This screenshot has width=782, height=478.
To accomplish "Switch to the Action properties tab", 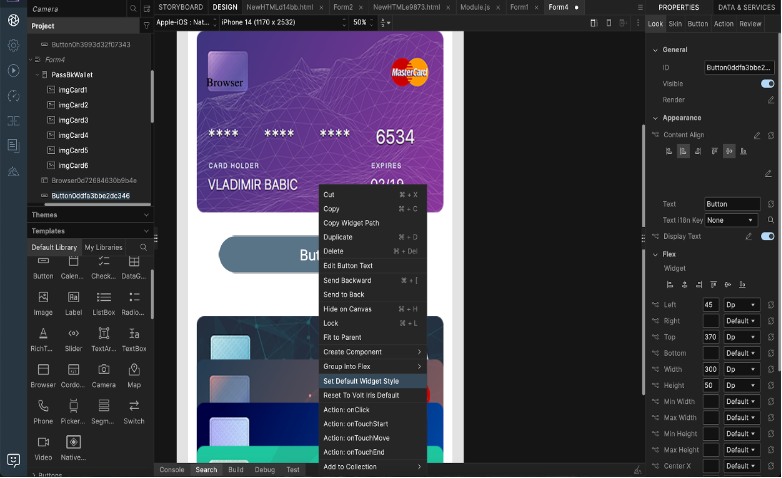I will tap(724, 24).
